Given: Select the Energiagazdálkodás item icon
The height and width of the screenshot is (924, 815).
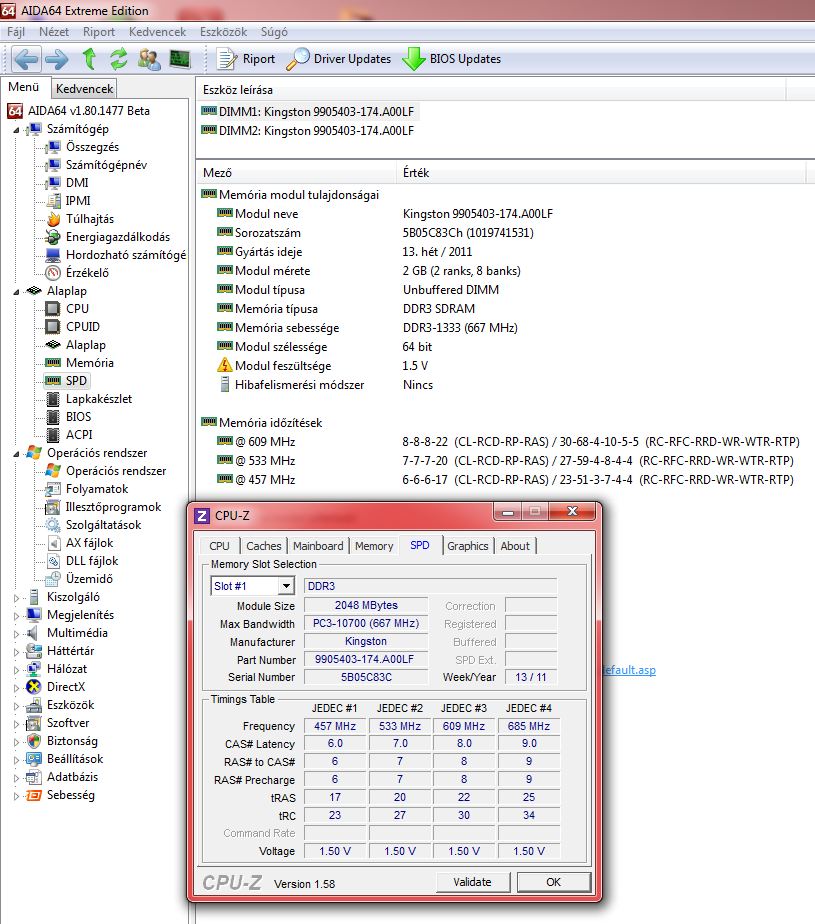Looking at the screenshot, I should pos(53,237).
